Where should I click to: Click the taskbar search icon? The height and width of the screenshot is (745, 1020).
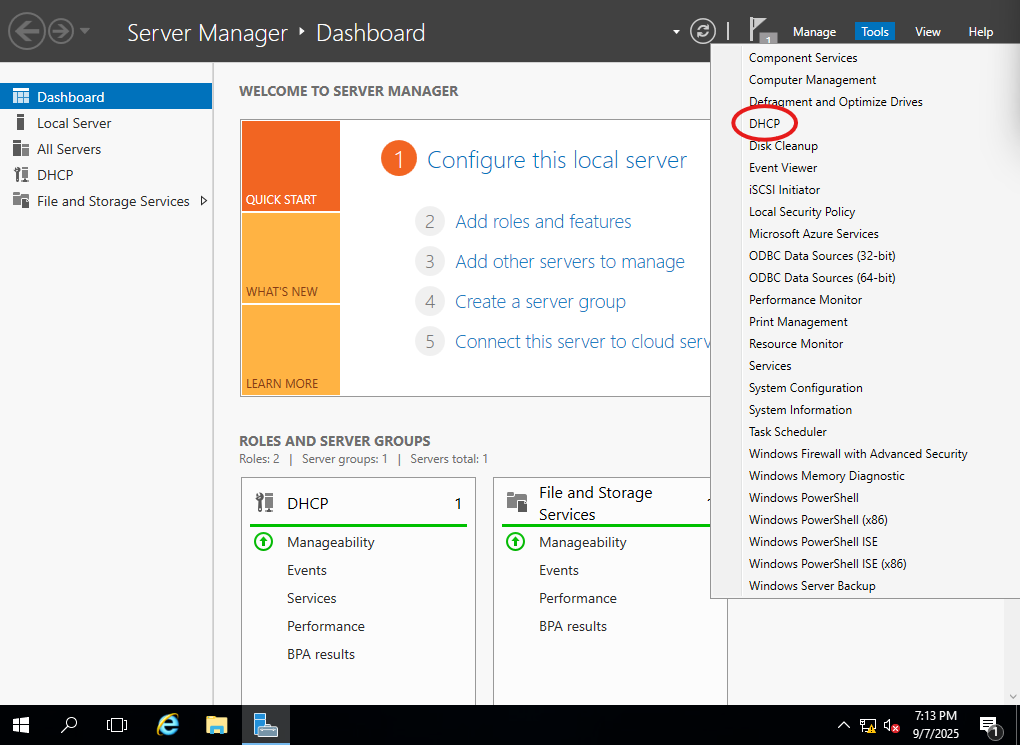[x=69, y=725]
